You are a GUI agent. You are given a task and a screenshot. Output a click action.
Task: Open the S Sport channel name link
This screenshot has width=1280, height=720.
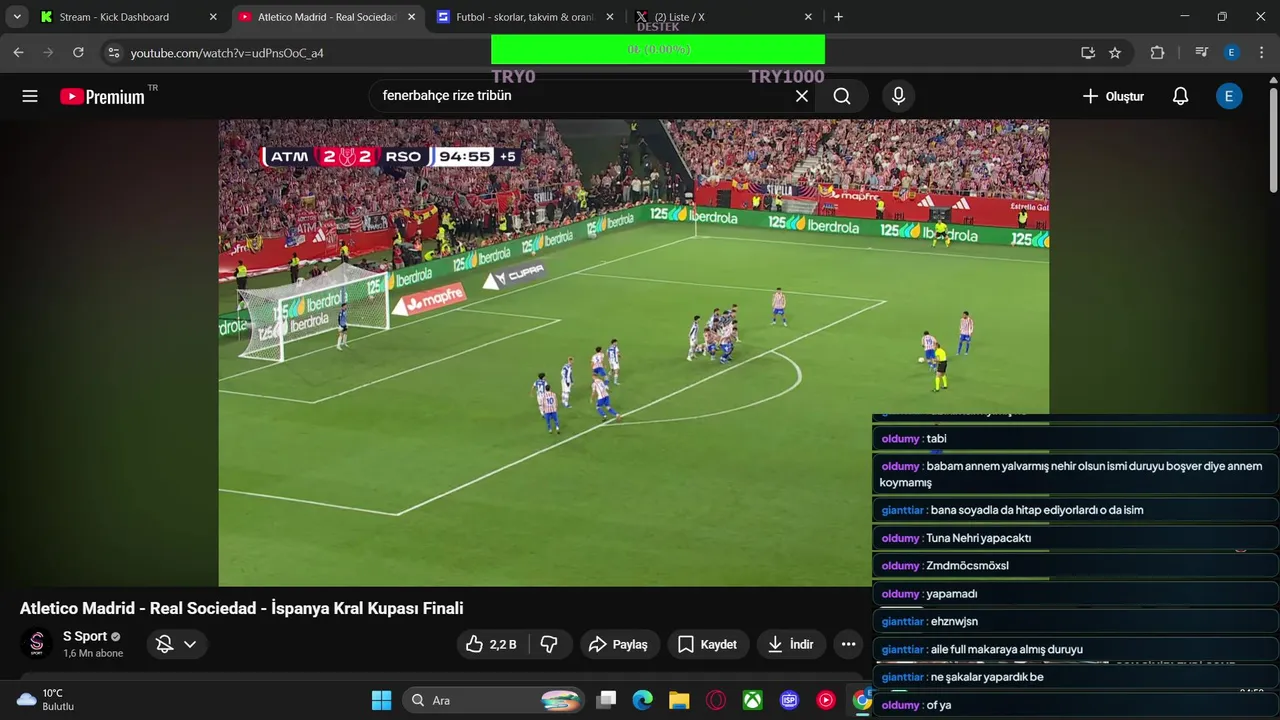[x=85, y=636]
